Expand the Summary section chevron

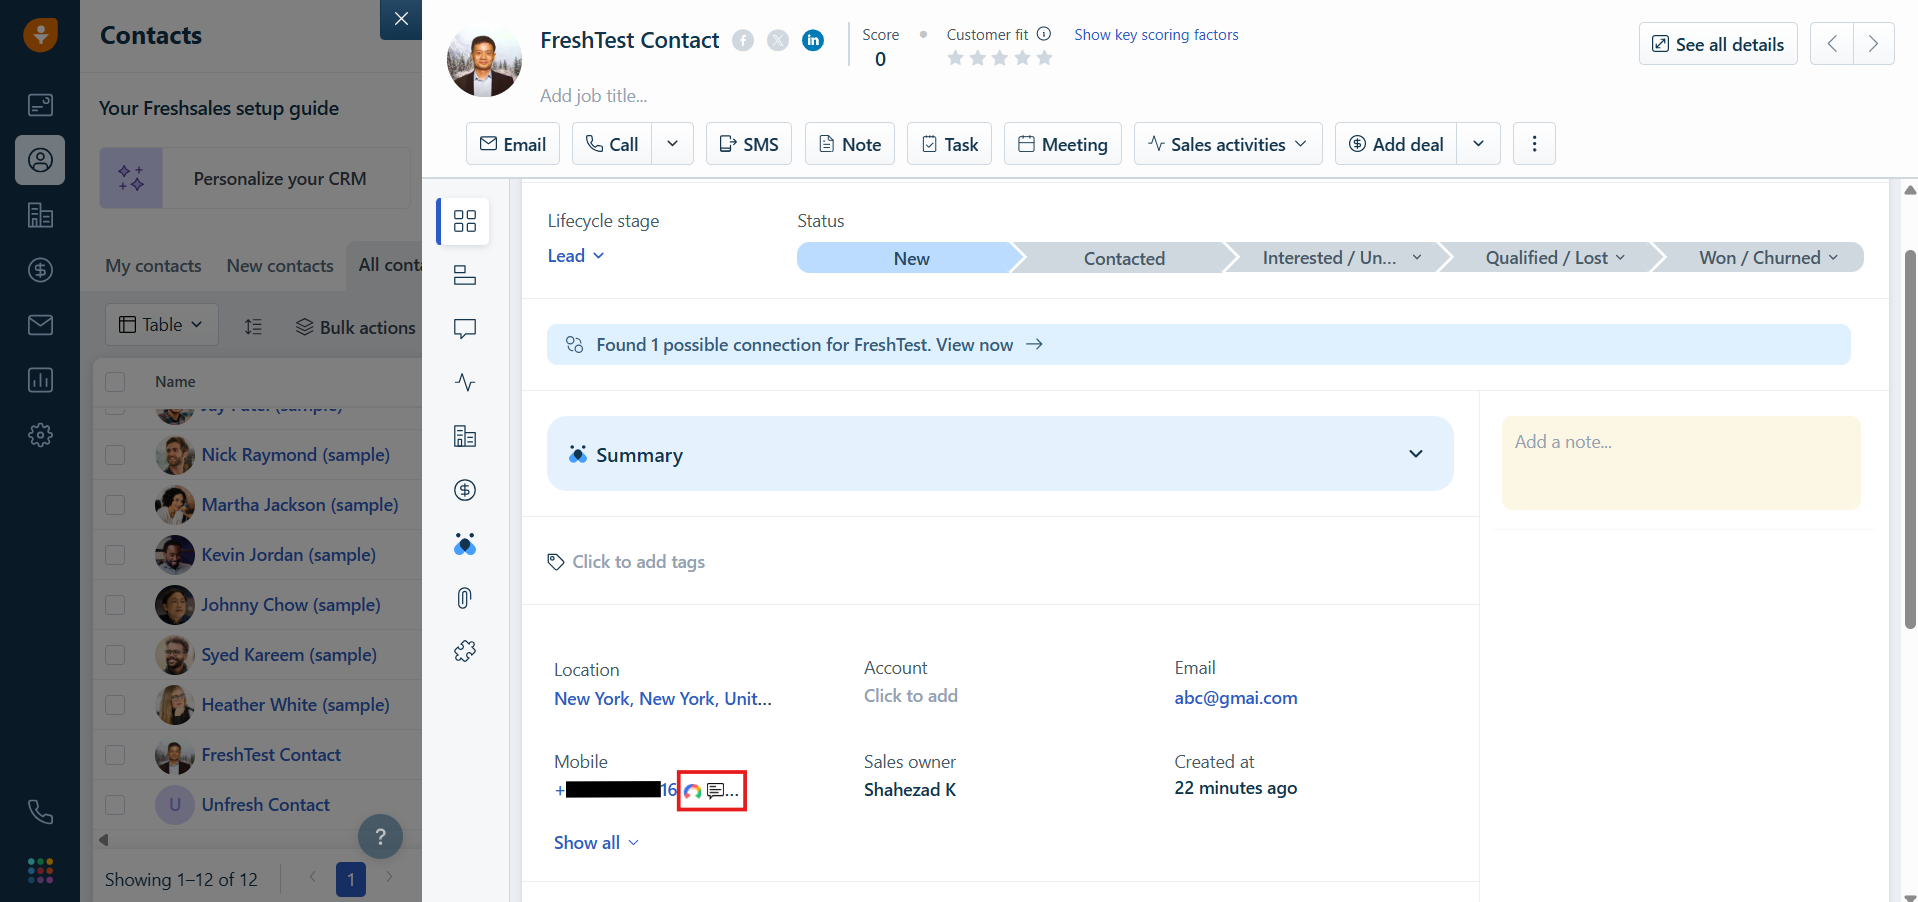[1416, 454]
